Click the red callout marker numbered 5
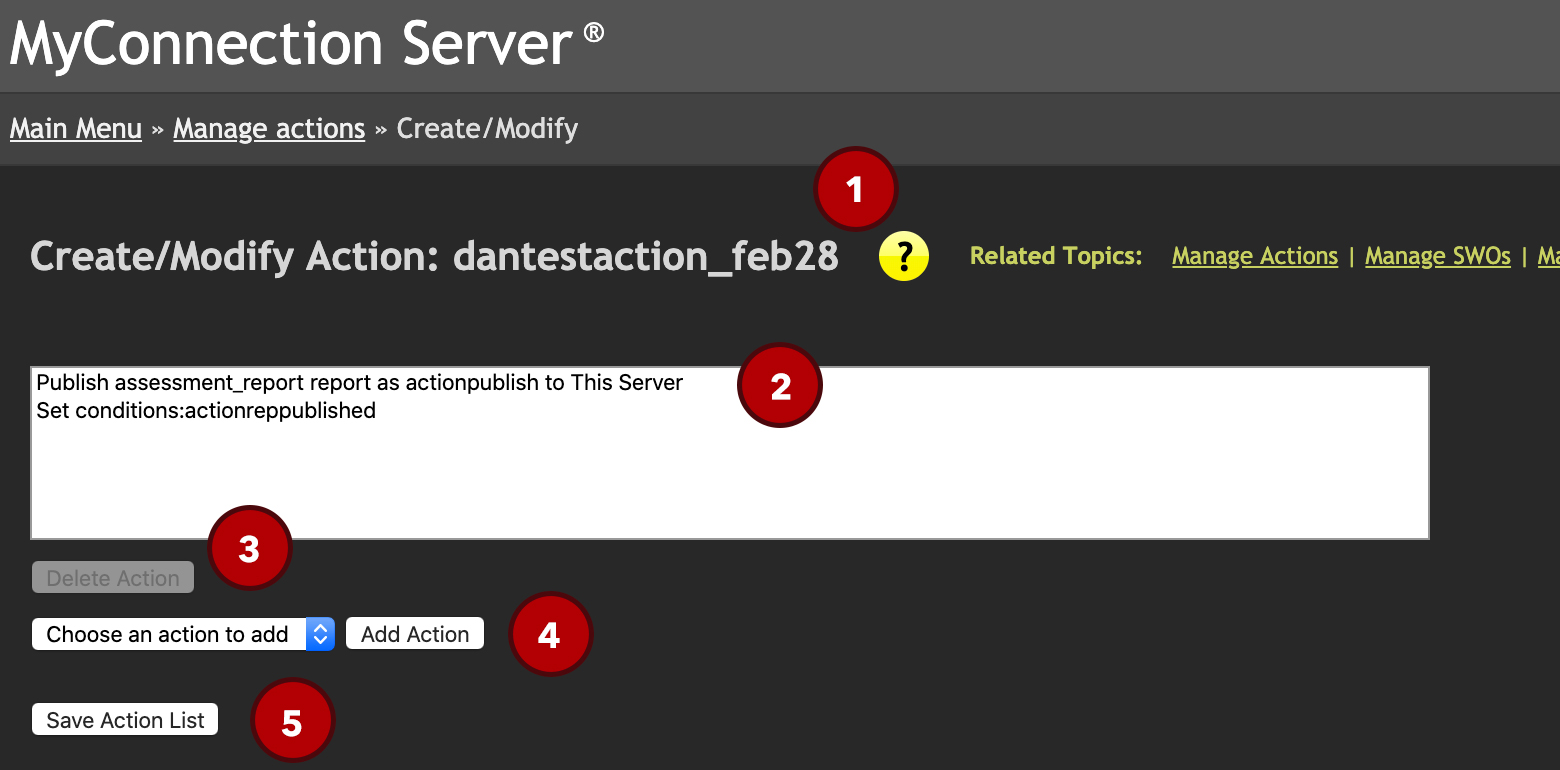The height and width of the screenshot is (770, 1560). click(292, 721)
